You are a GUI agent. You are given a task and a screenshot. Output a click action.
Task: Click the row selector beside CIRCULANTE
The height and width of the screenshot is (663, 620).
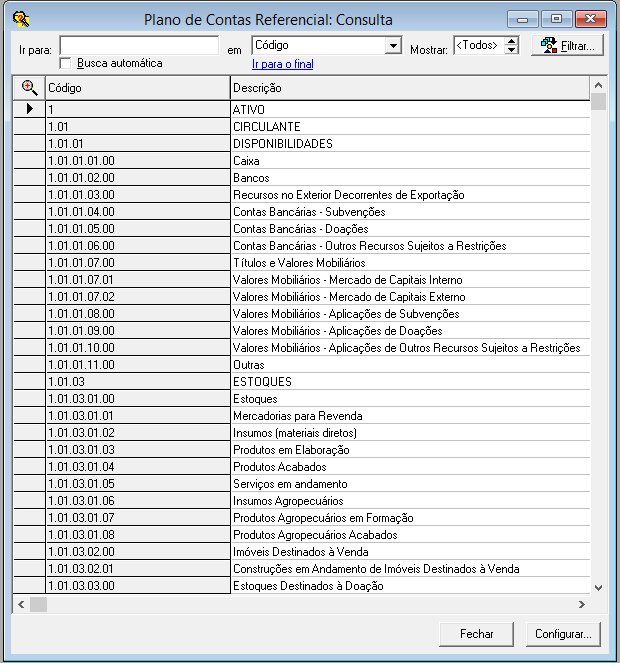29,126
